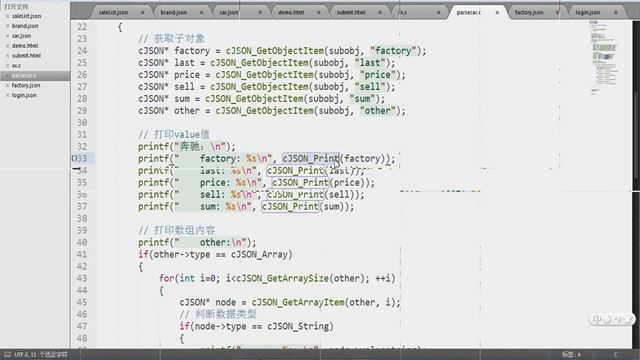Close saleList.json from sidebar open files

pyautogui.click(x=7, y=16)
